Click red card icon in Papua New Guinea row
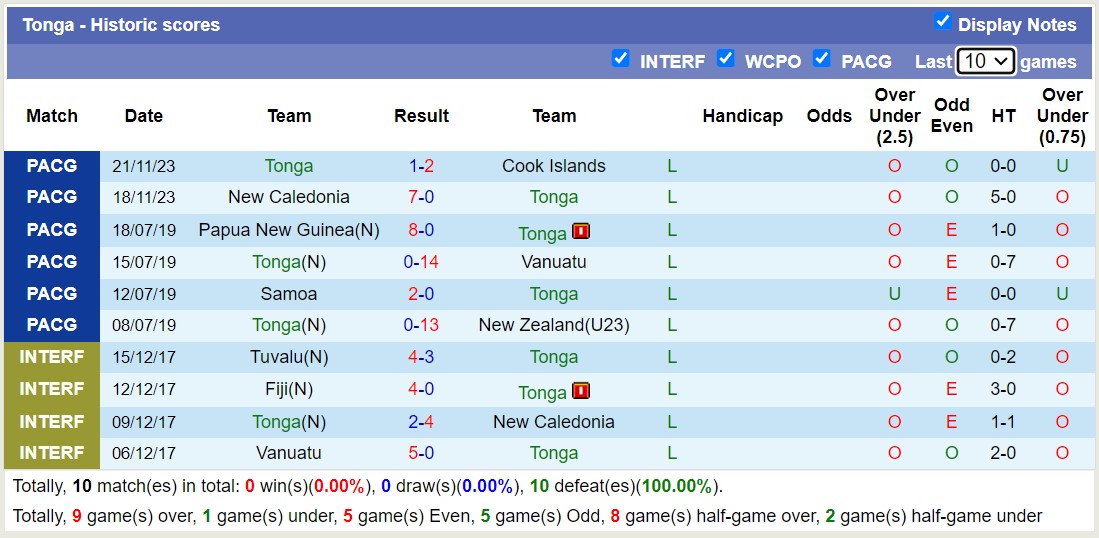 click(581, 231)
